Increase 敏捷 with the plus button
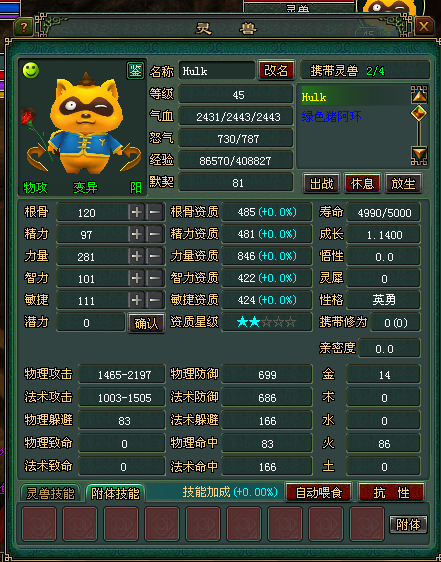The height and width of the screenshot is (562, 441). click(137, 300)
